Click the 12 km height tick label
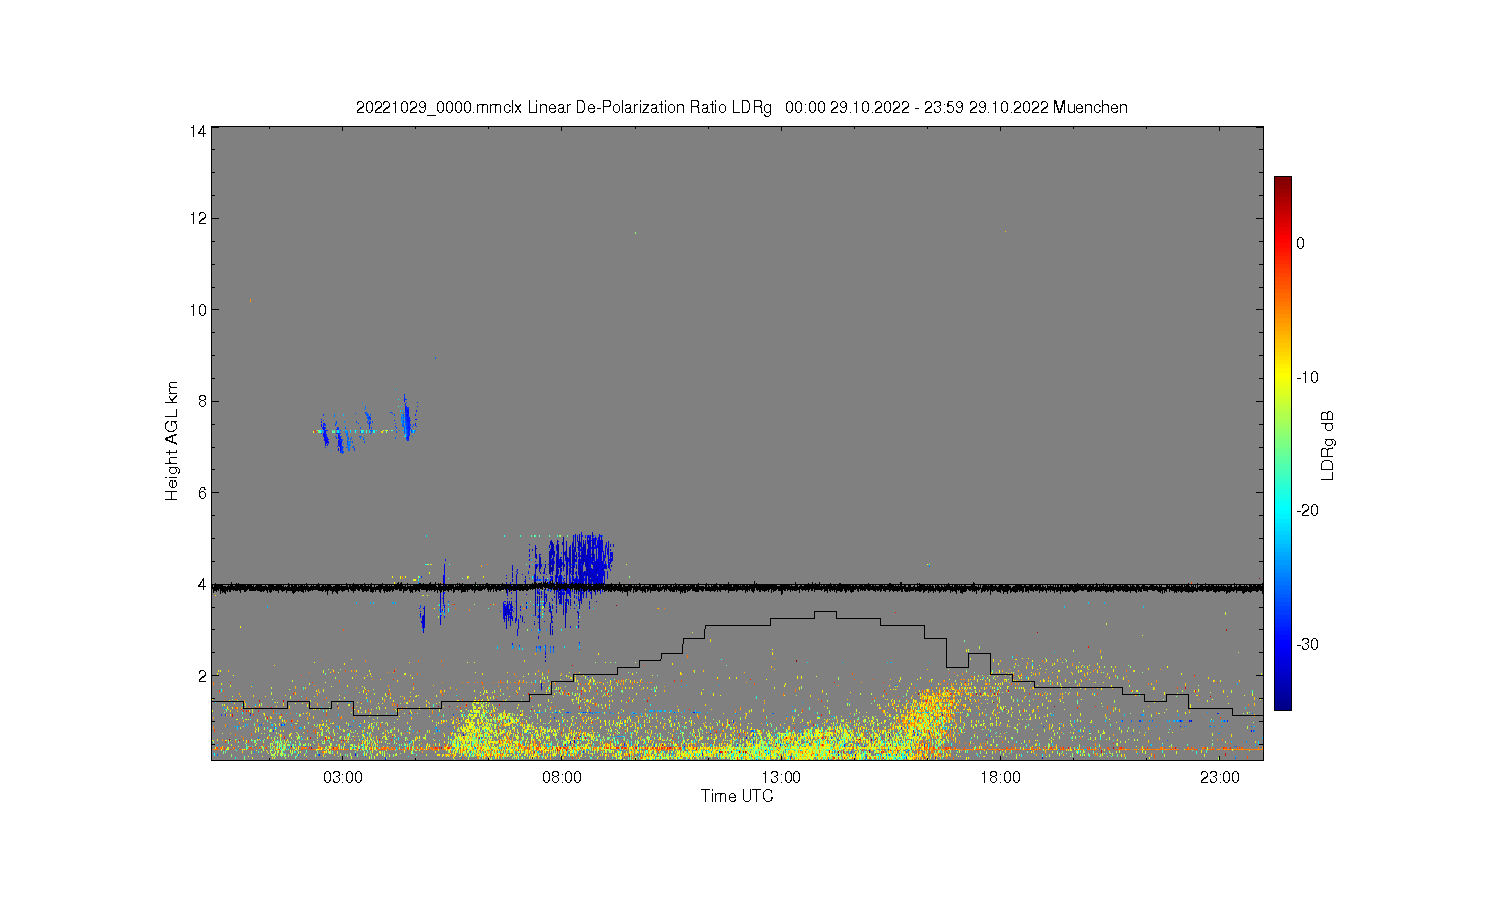 (x=198, y=218)
